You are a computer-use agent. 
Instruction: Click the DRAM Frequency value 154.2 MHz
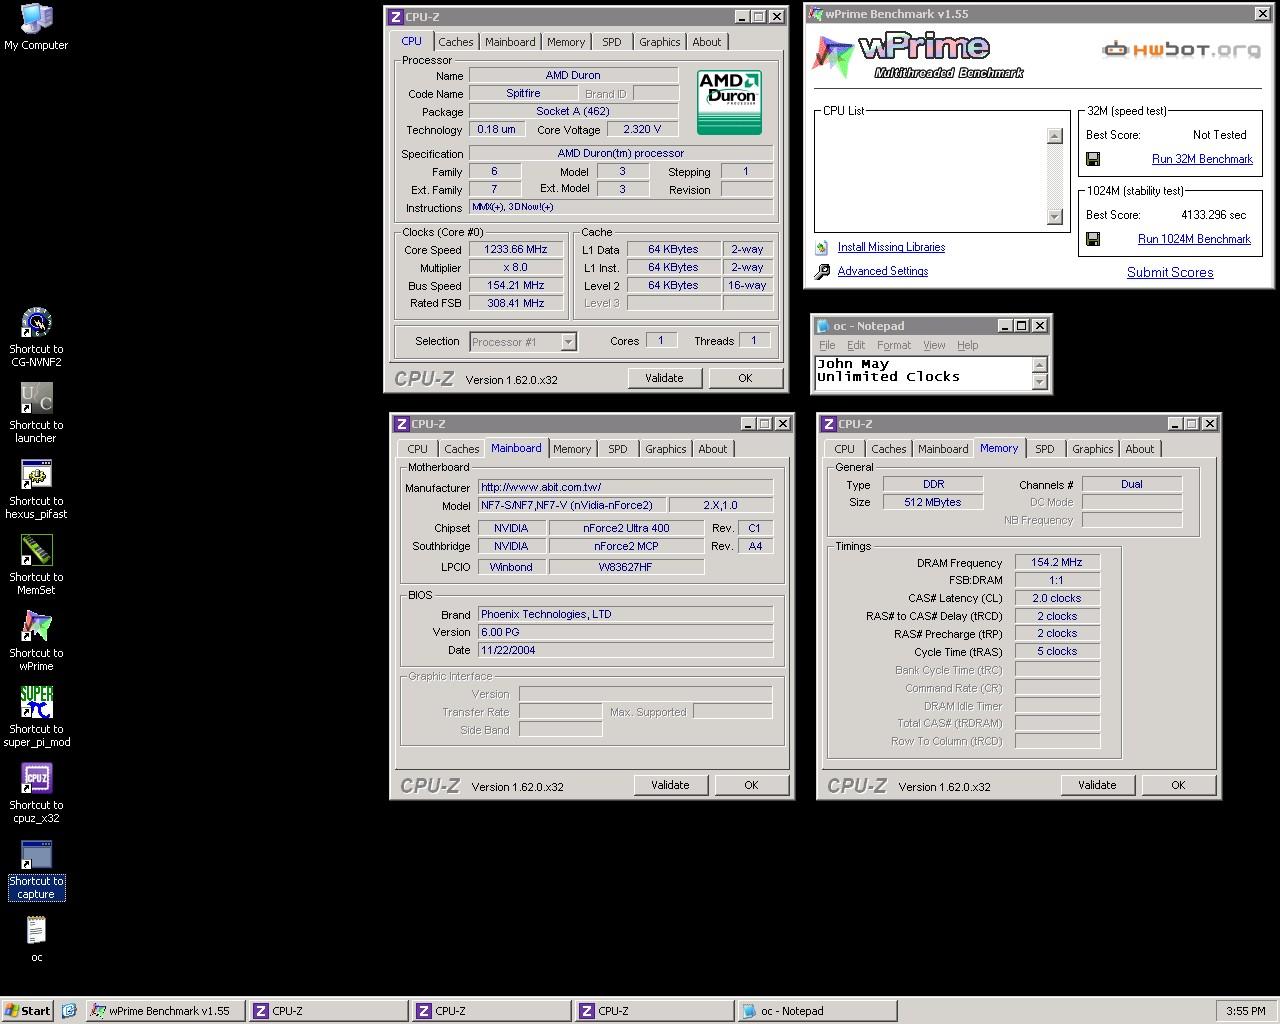[1057, 563]
